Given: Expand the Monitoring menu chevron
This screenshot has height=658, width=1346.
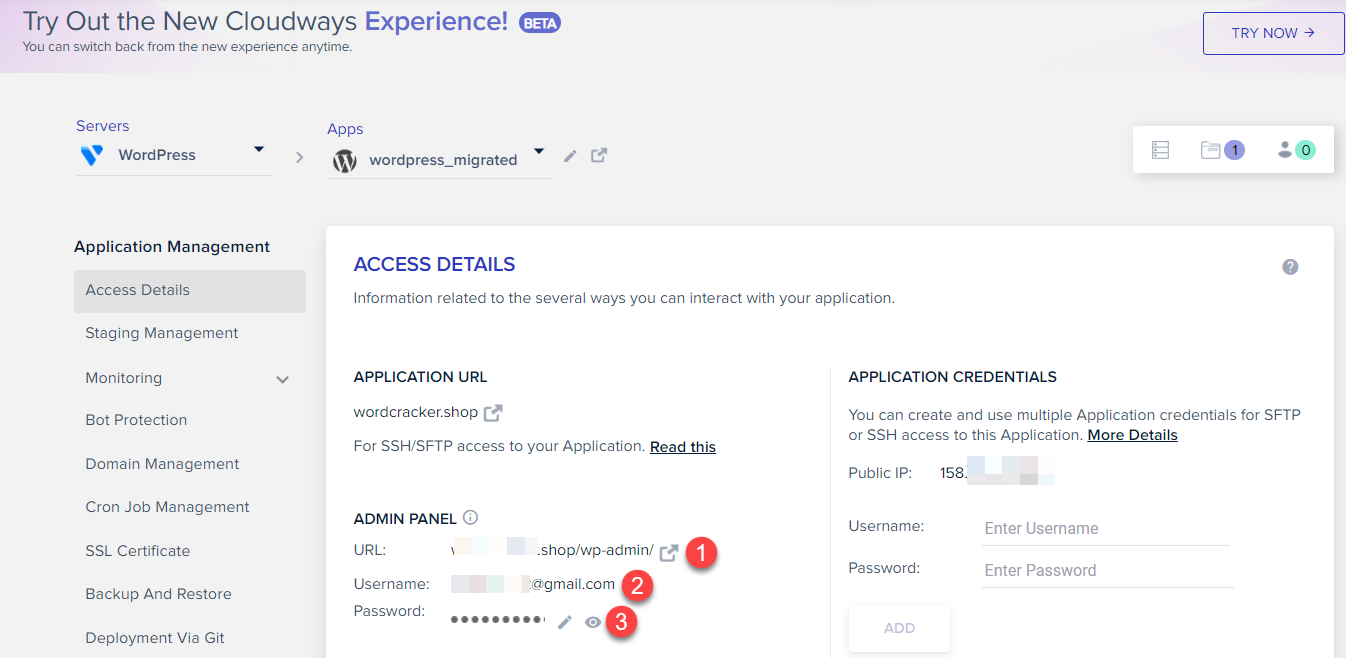Looking at the screenshot, I should (283, 379).
